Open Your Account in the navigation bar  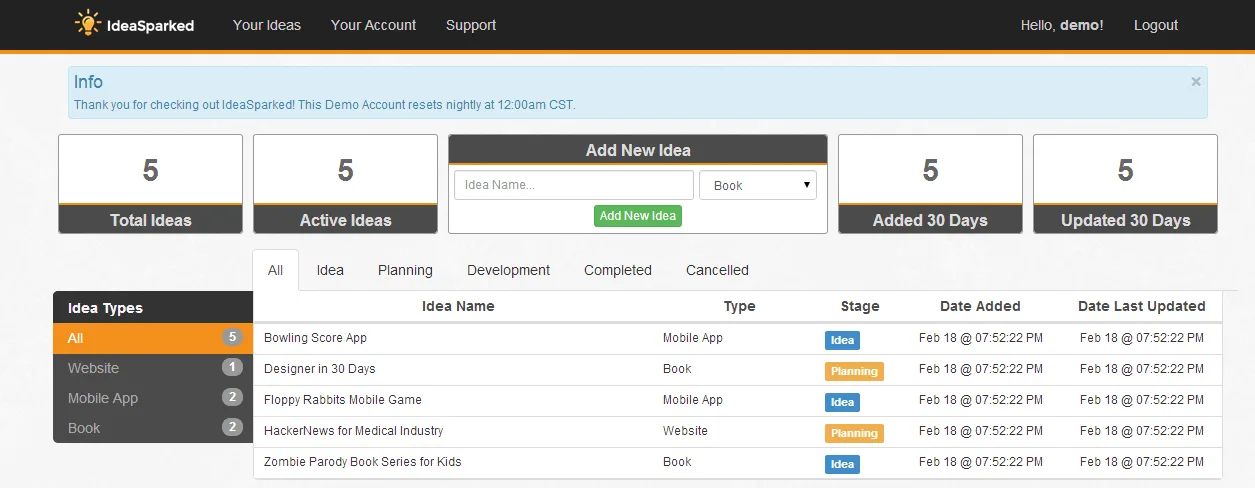click(x=373, y=25)
